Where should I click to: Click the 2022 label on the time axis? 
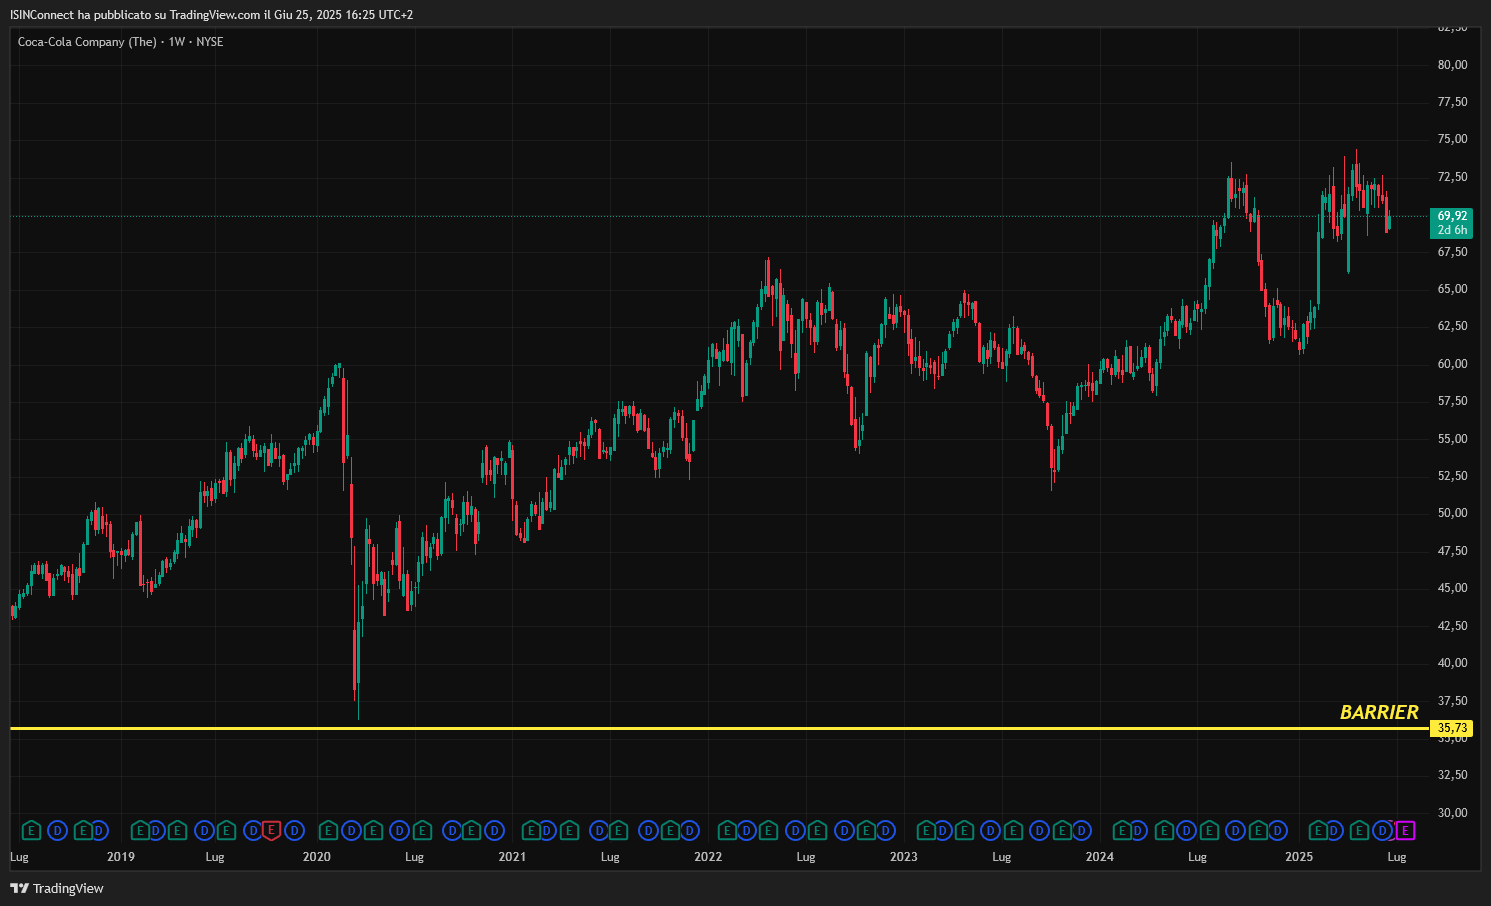coord(708,857)
